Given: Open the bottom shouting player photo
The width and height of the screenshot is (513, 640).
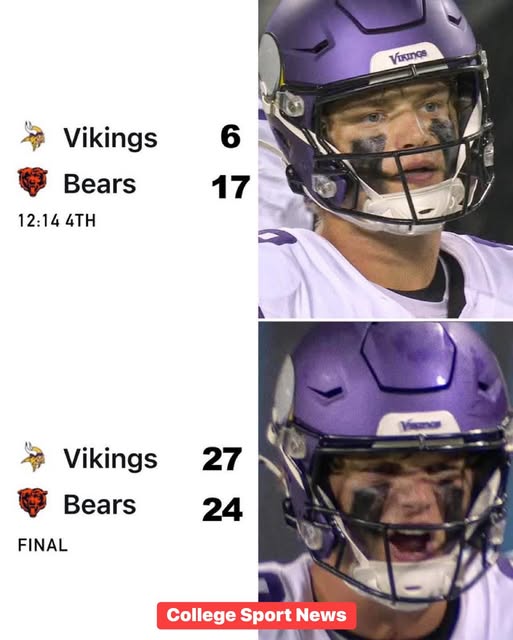Looking at the screenshot, I should click(x=386, y=481).
